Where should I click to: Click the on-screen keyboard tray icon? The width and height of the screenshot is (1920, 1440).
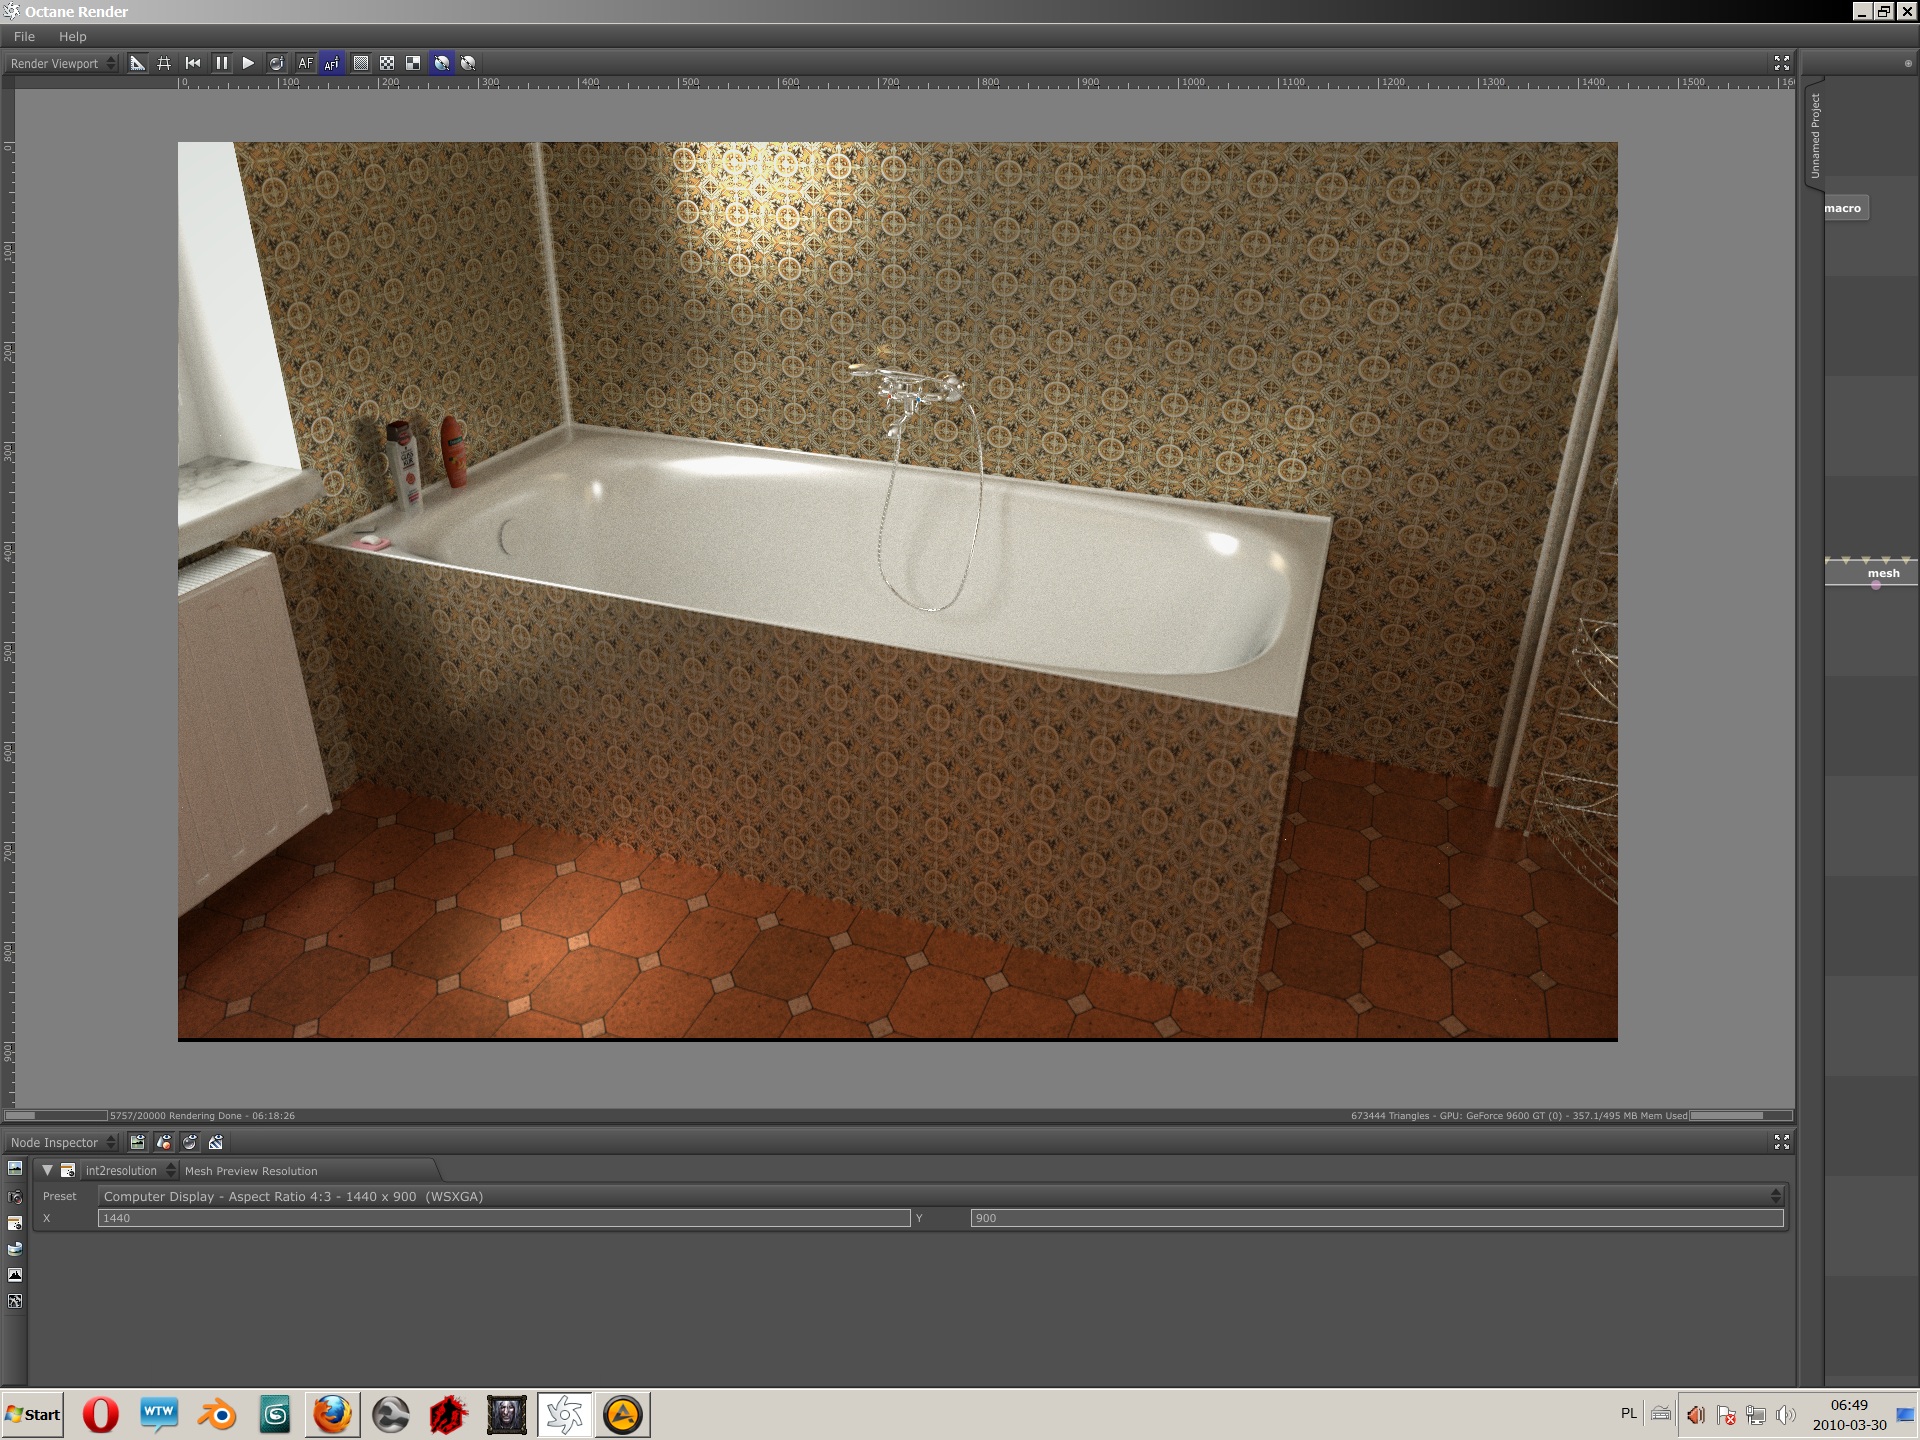point(1661,1414)
